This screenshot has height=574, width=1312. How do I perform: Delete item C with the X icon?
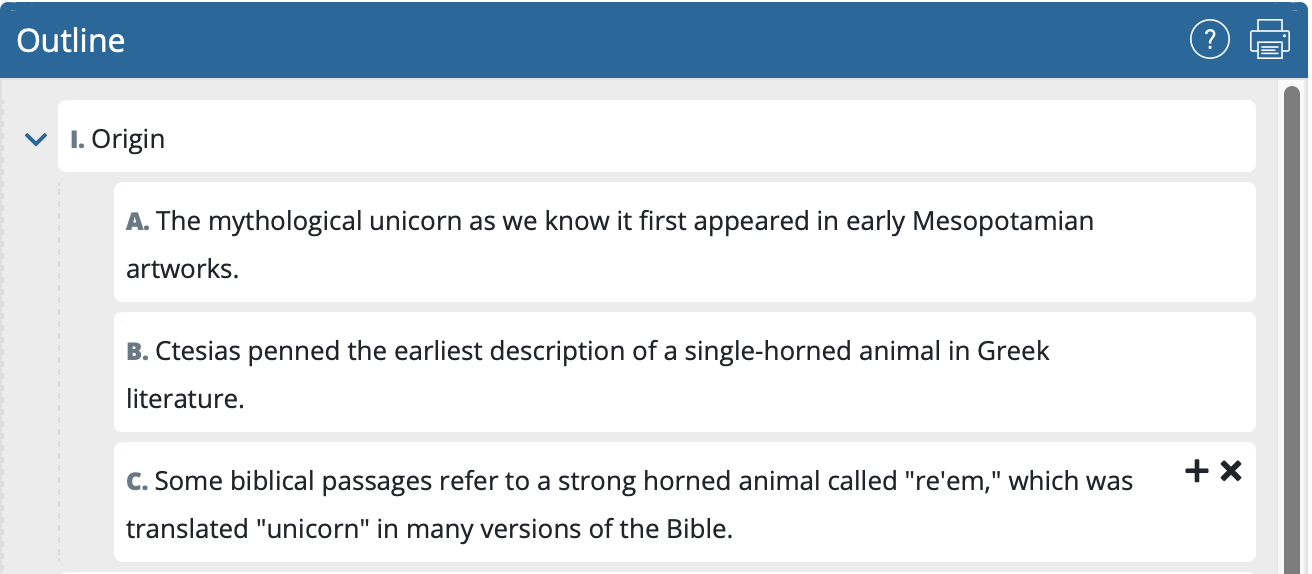tap(1231, 470)
